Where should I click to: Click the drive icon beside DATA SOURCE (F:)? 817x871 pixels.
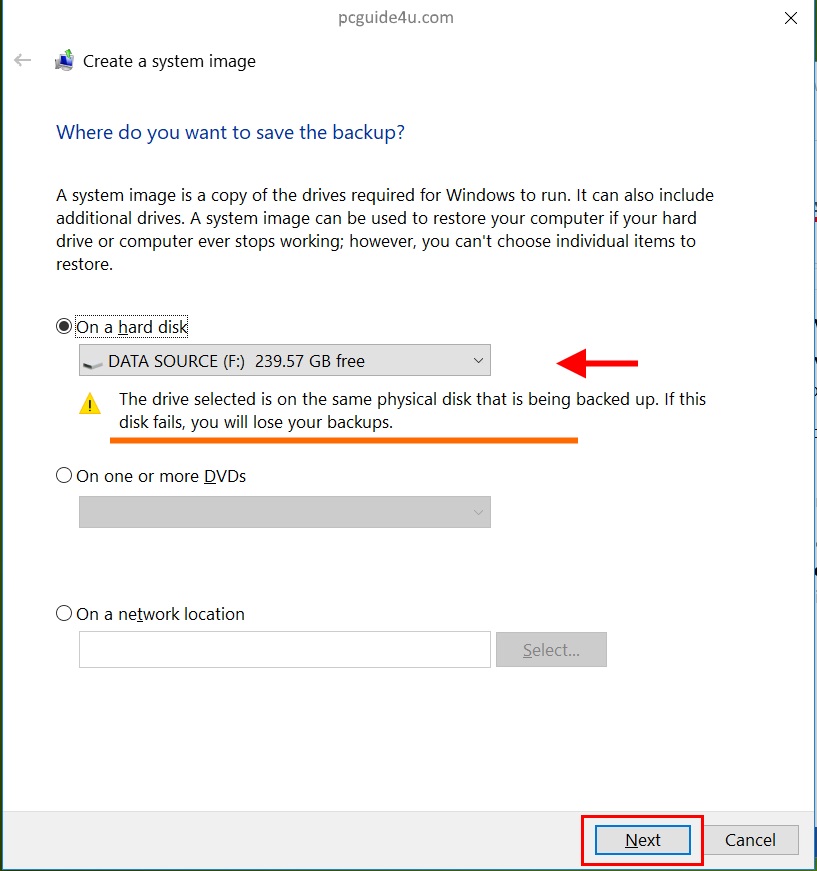pos(93,362)
